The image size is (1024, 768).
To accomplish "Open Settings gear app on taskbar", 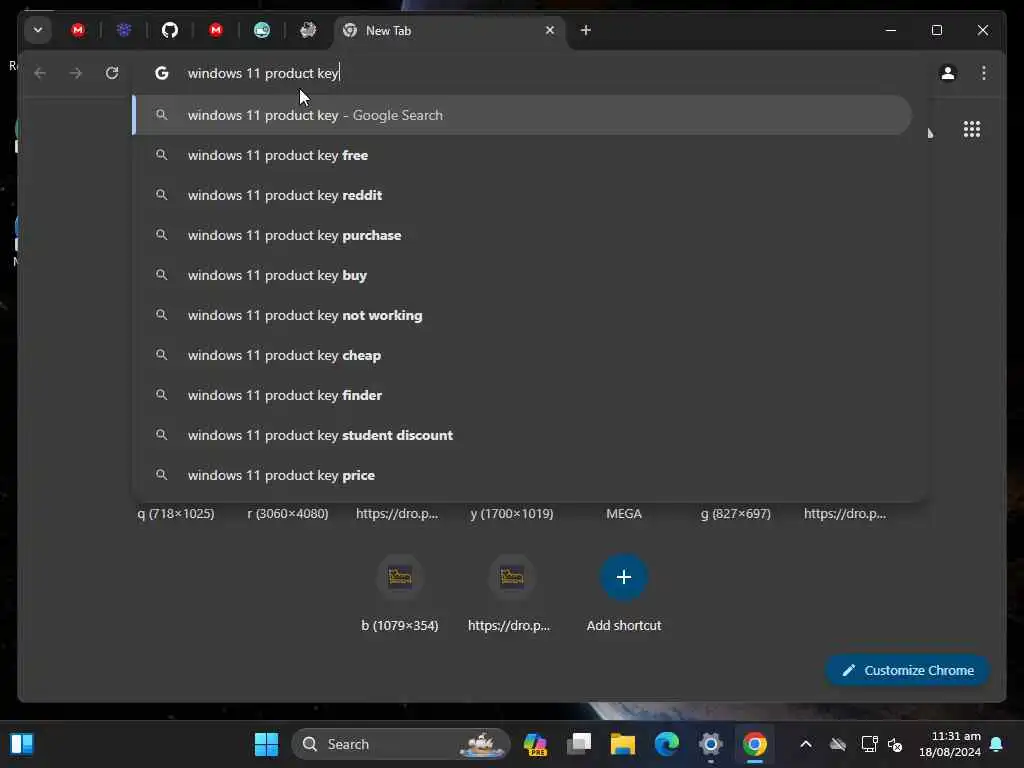I will [711, 744].
